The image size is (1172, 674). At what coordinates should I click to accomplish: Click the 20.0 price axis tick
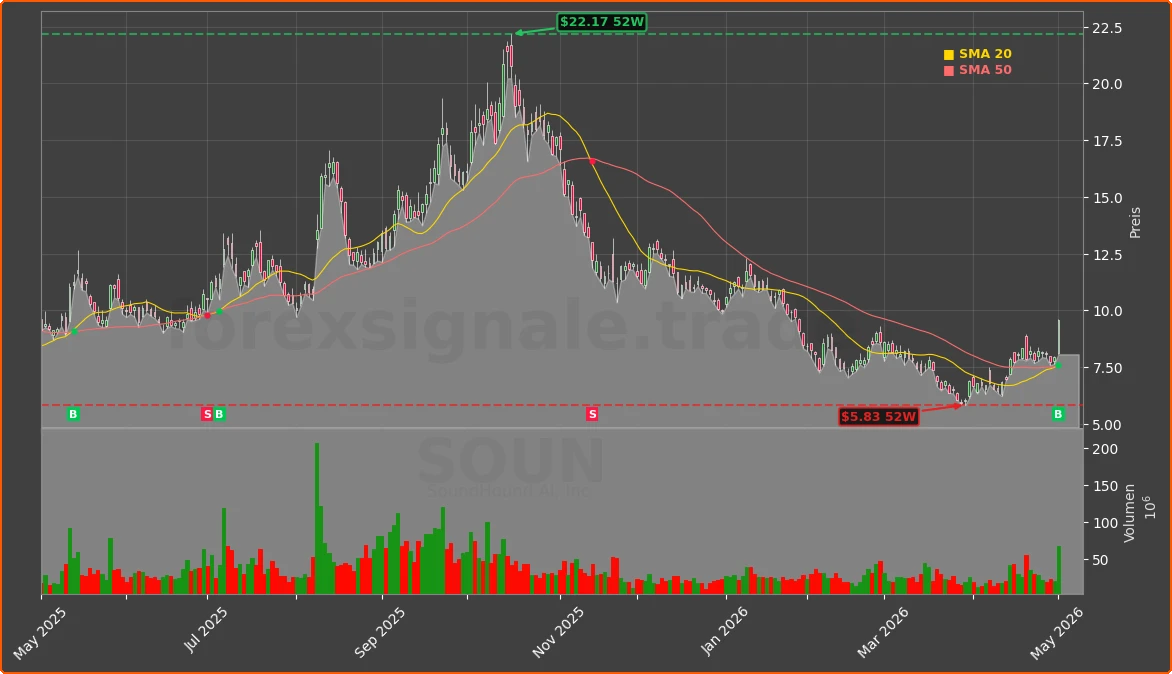point(1107,84)
